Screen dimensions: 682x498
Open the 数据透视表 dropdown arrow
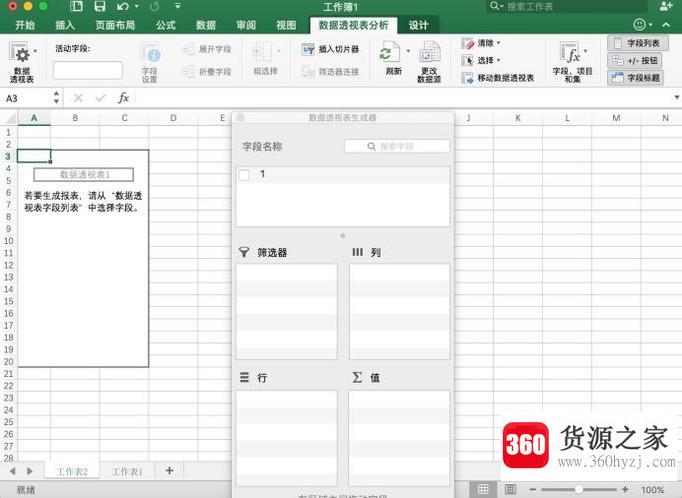point(35,51)
